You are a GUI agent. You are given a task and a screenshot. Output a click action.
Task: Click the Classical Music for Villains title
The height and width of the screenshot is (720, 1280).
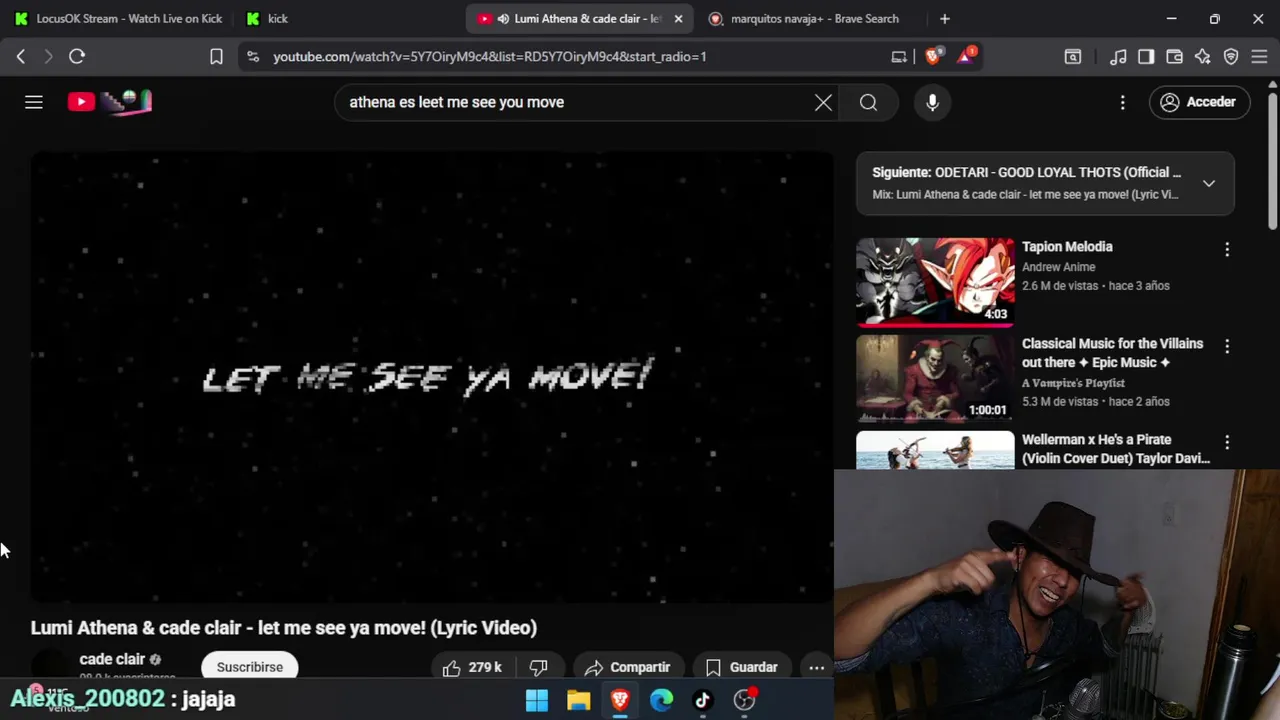coord(1112,353)
